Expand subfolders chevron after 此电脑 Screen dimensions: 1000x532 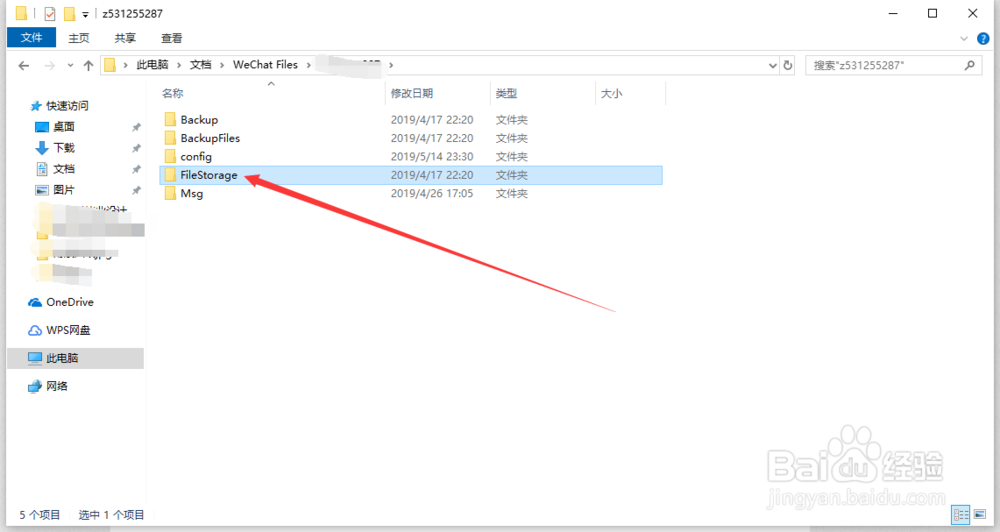click(x=179, y=65)
